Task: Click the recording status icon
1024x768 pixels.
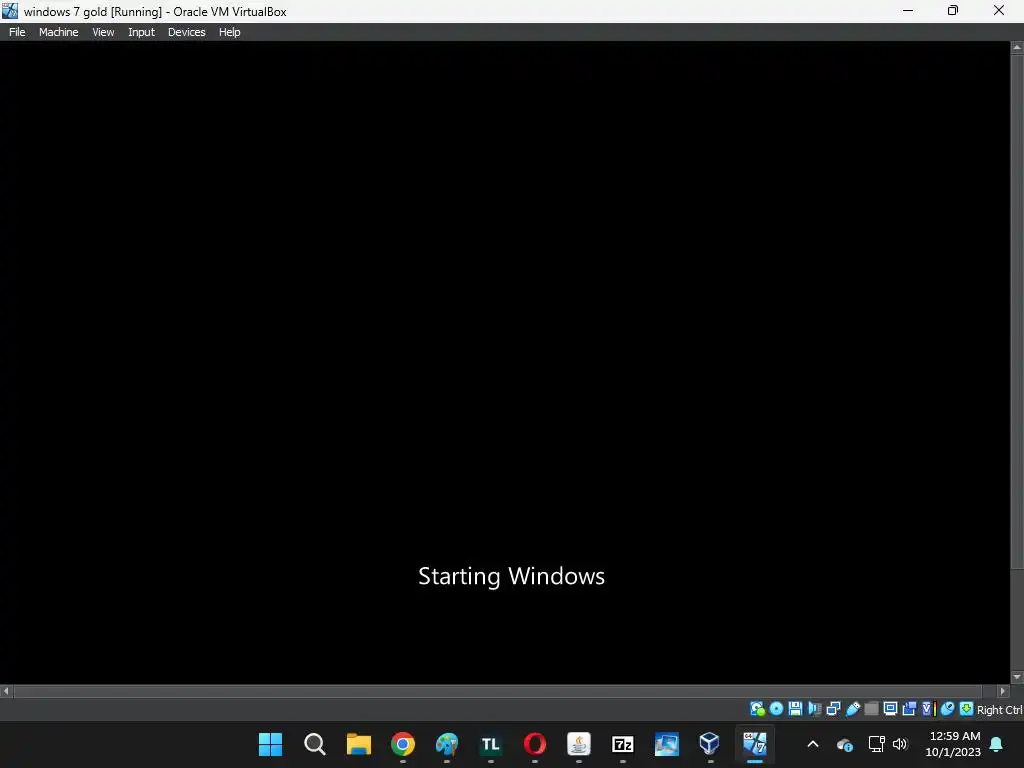Action: (909, 709)
